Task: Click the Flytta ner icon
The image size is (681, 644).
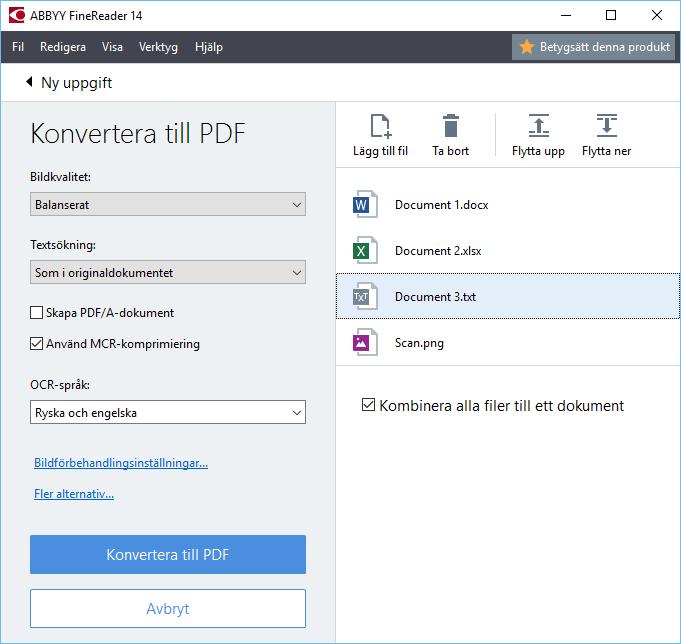Action: (x=607, y=125)
